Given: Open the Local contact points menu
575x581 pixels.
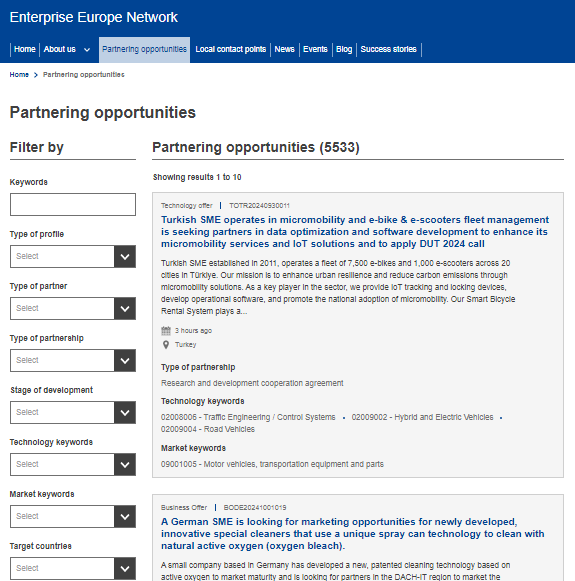Looking at the screenshot, I should tap(230, 49).
